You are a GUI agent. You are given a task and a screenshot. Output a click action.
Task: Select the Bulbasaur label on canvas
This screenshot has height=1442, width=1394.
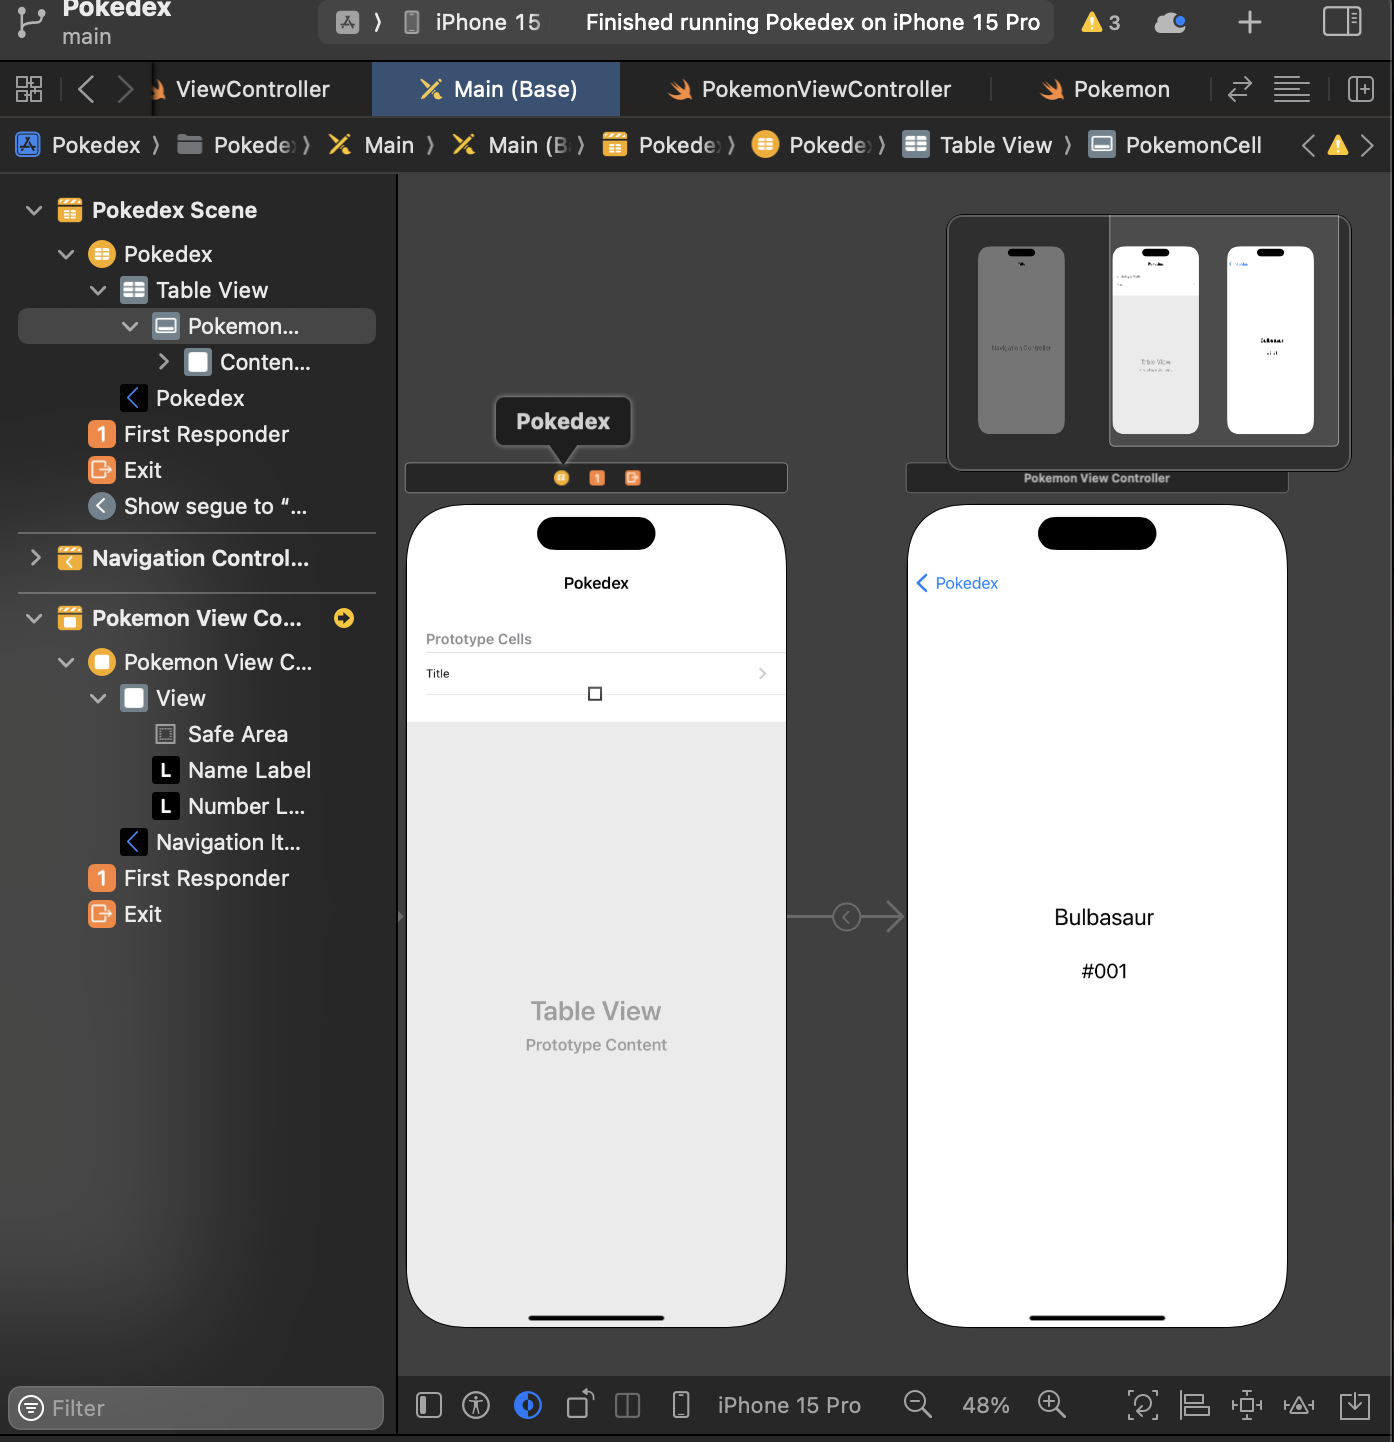tap(1104, 918)
